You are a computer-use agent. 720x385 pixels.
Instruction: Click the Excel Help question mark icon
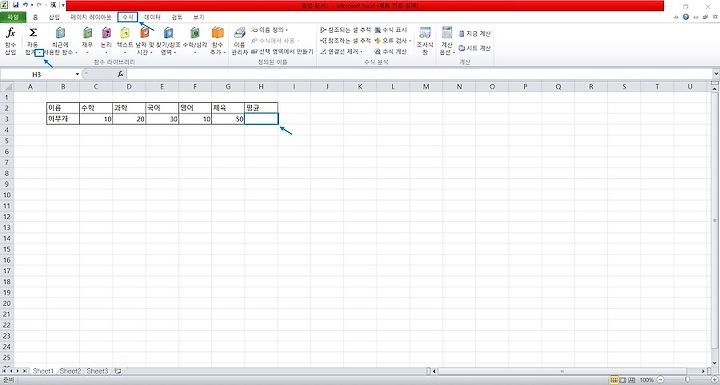tap(686, 17)
